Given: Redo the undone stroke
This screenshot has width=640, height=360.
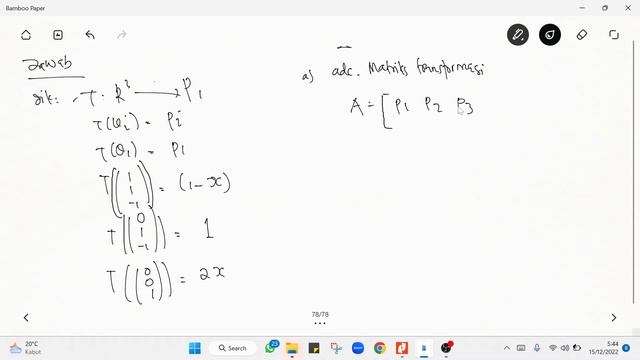Looking at the screenshot, I should click(122, 35).
